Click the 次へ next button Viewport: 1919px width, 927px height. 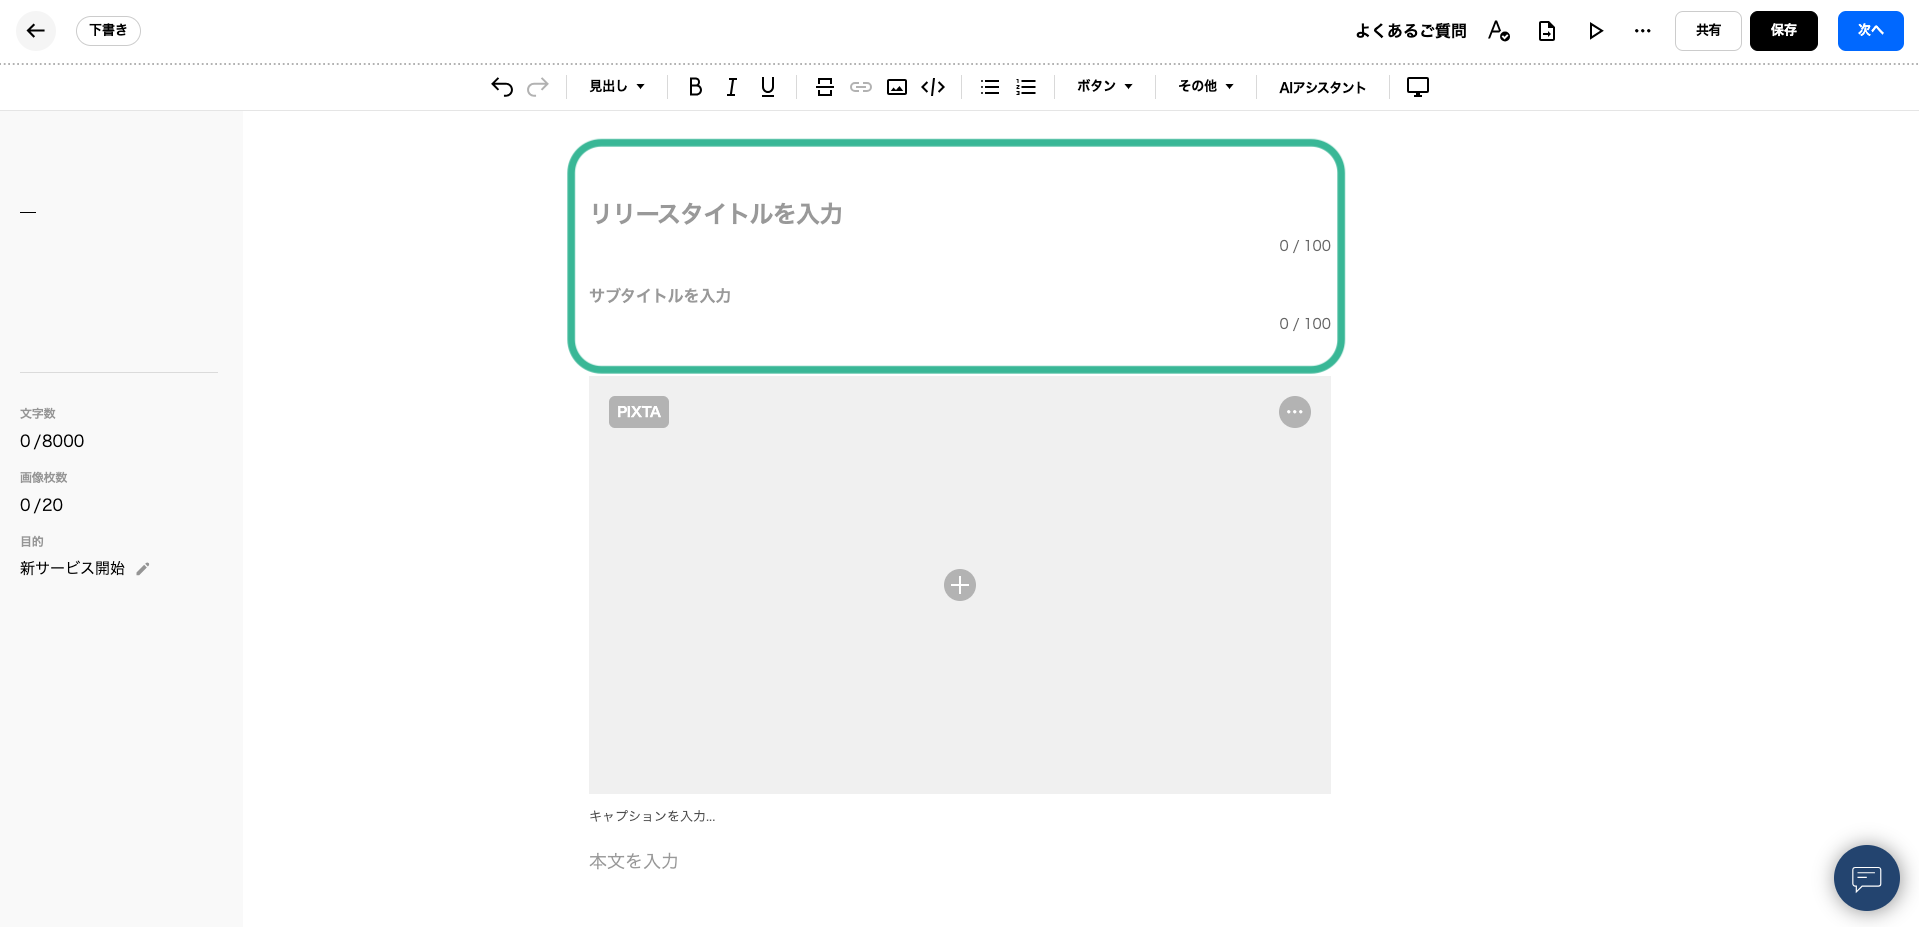pyautogui.click(x=1871, y=31)
